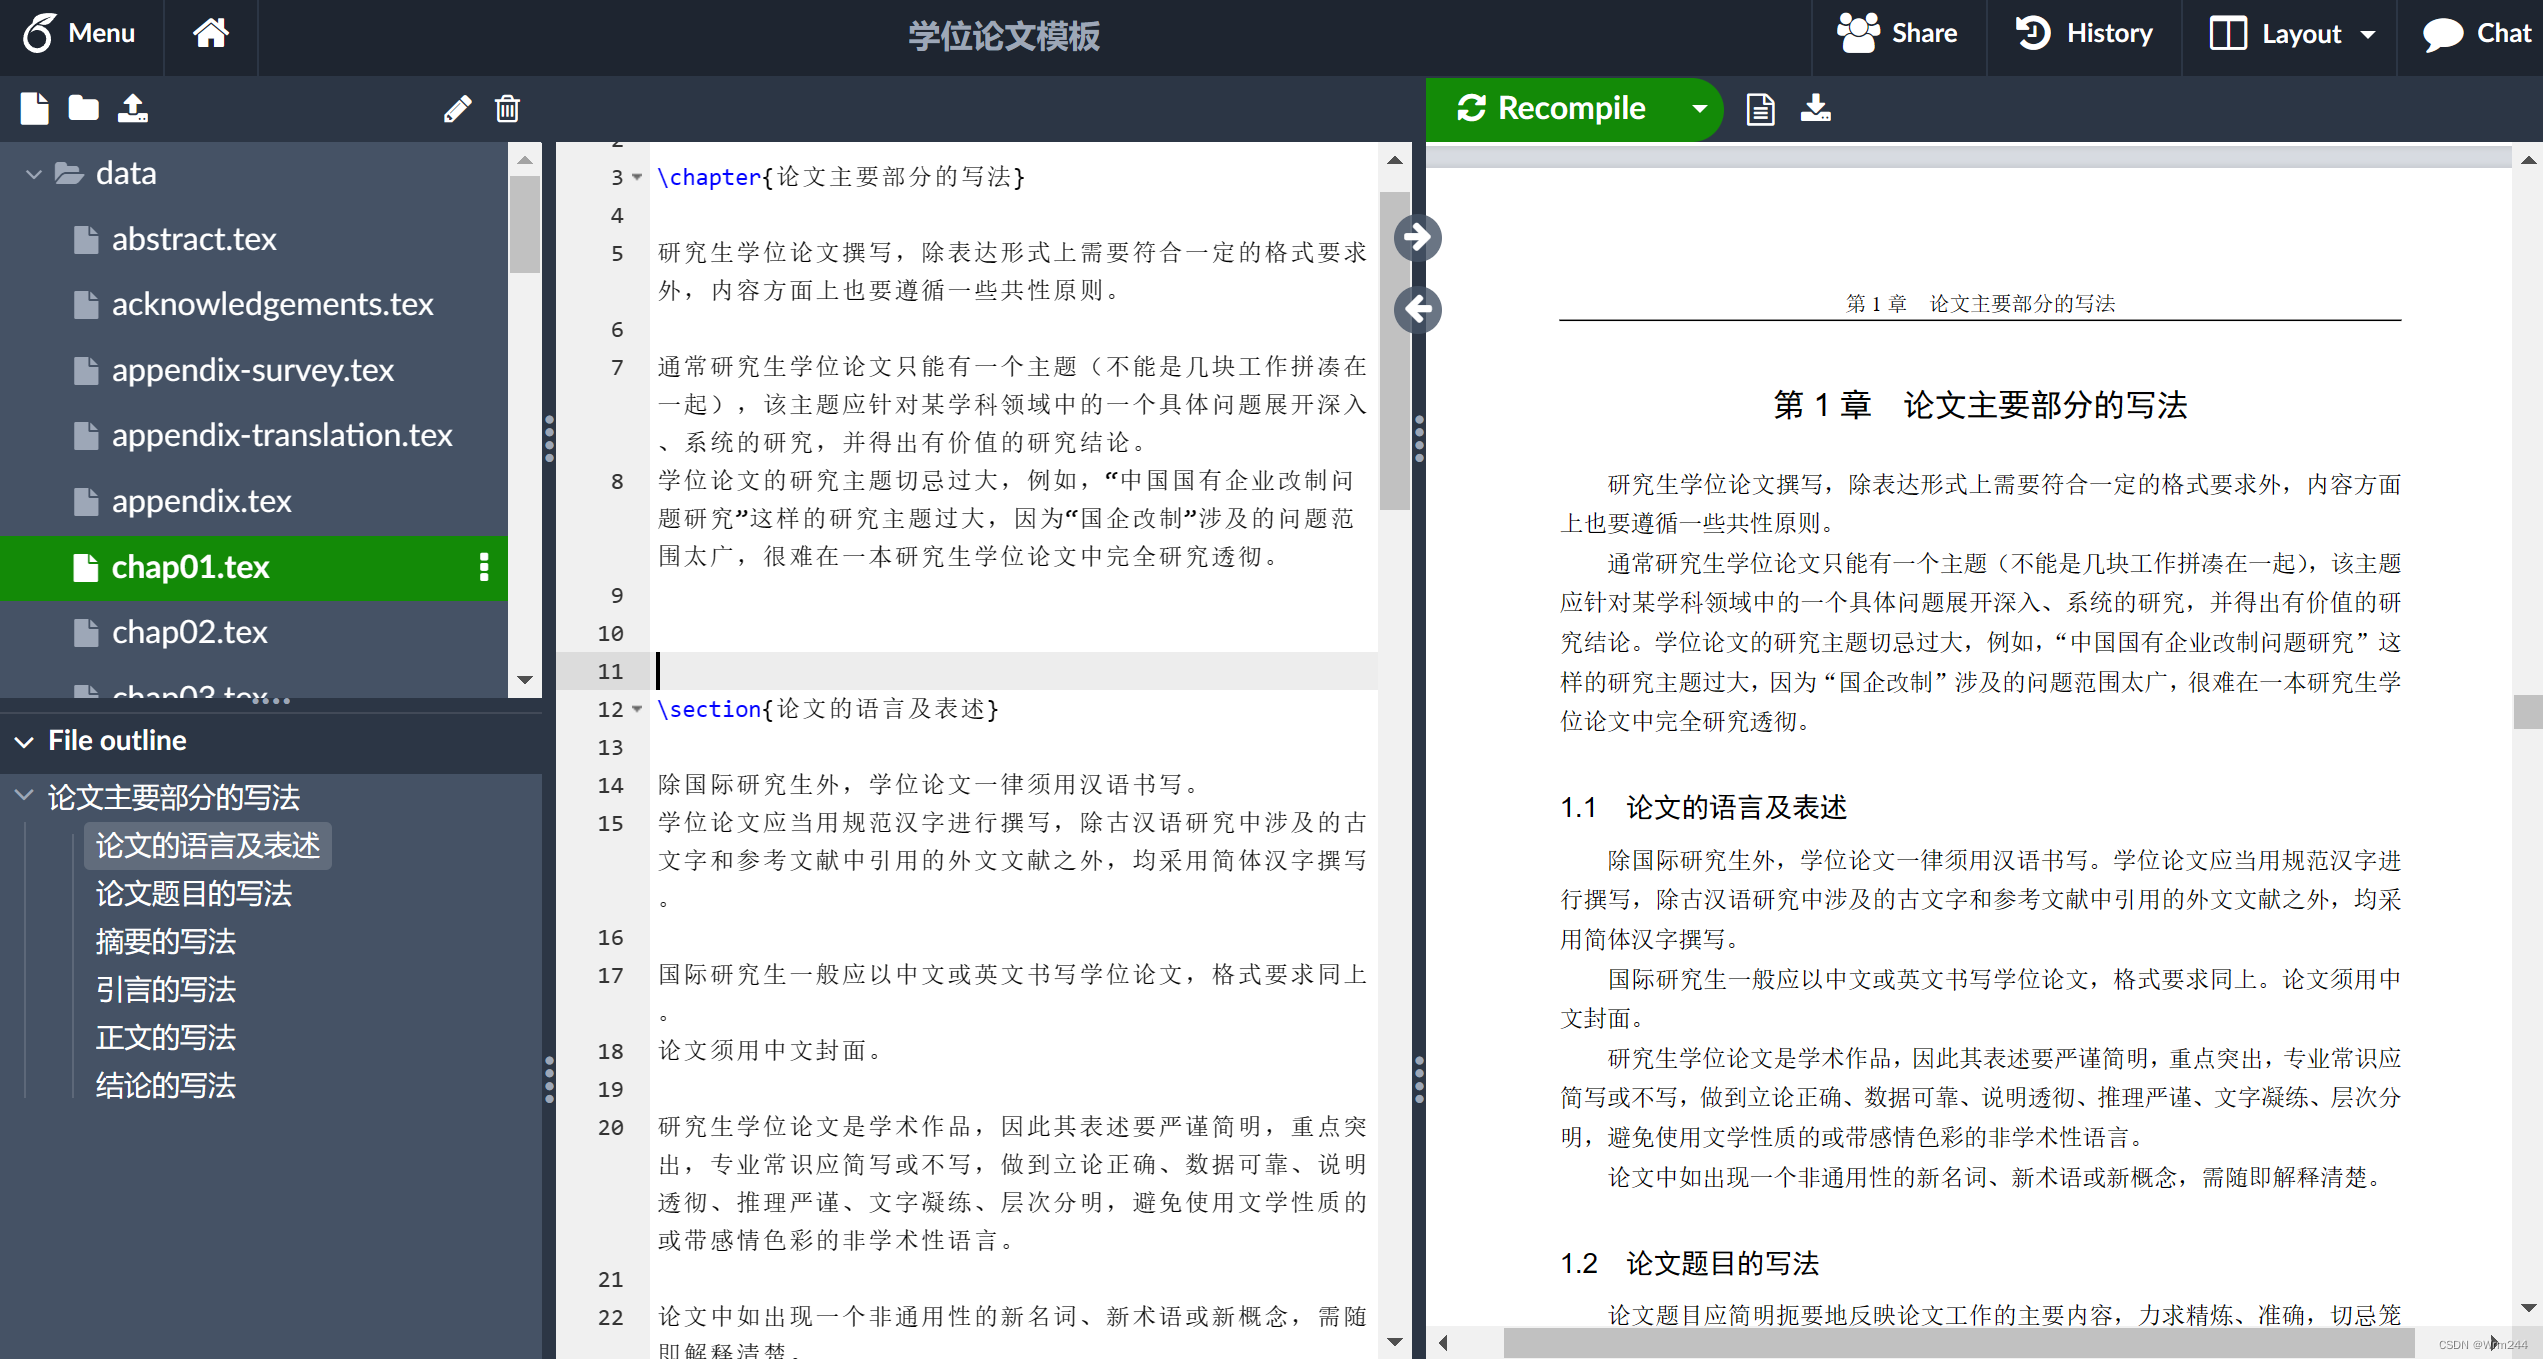Open the chap01.tex three-dot options menu
The height and width of the screenshot is (1359, 2543).
point(484,568)
